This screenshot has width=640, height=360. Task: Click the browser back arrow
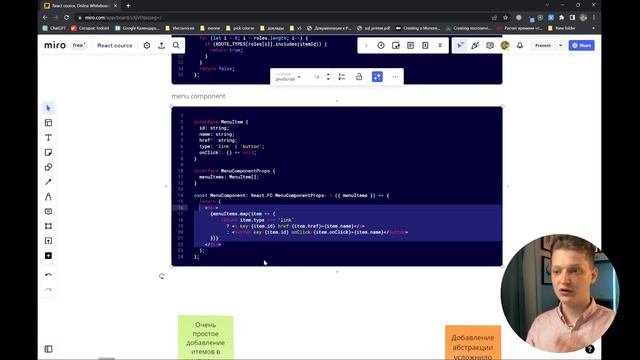click(45, 18)
